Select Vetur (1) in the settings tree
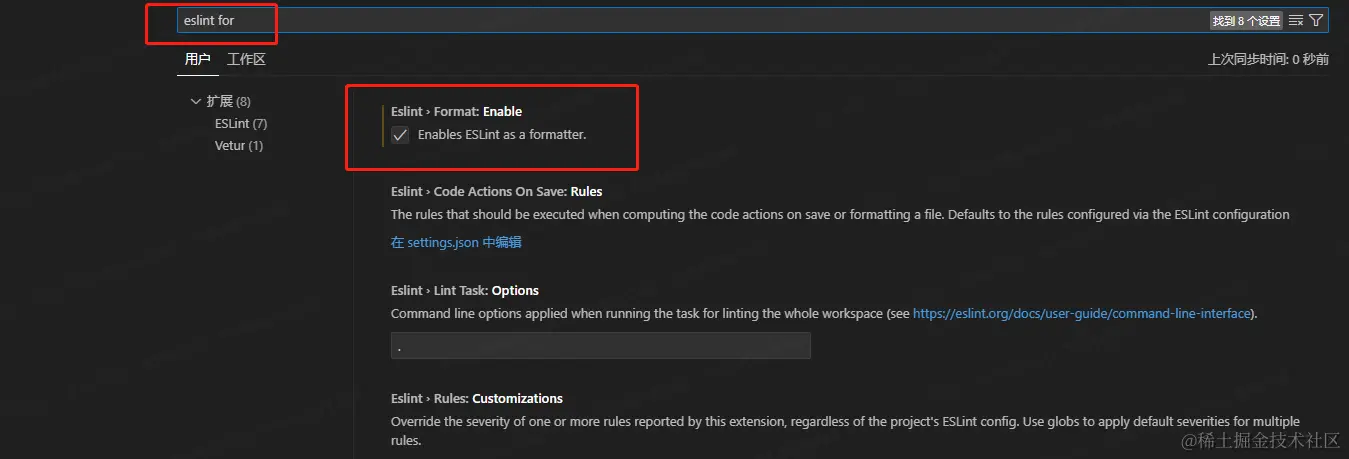 [x=238, y=146]
